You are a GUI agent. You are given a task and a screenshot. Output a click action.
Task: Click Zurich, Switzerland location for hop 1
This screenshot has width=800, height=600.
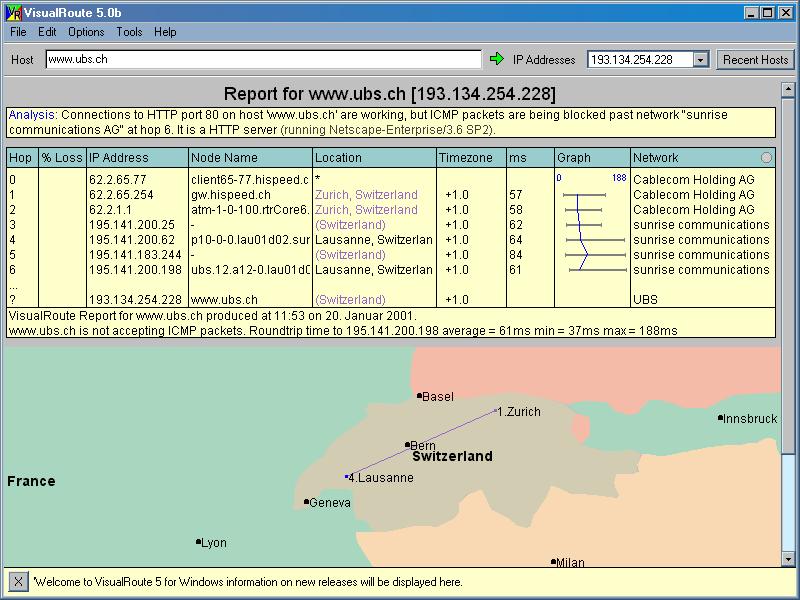[x=366, y=195]
